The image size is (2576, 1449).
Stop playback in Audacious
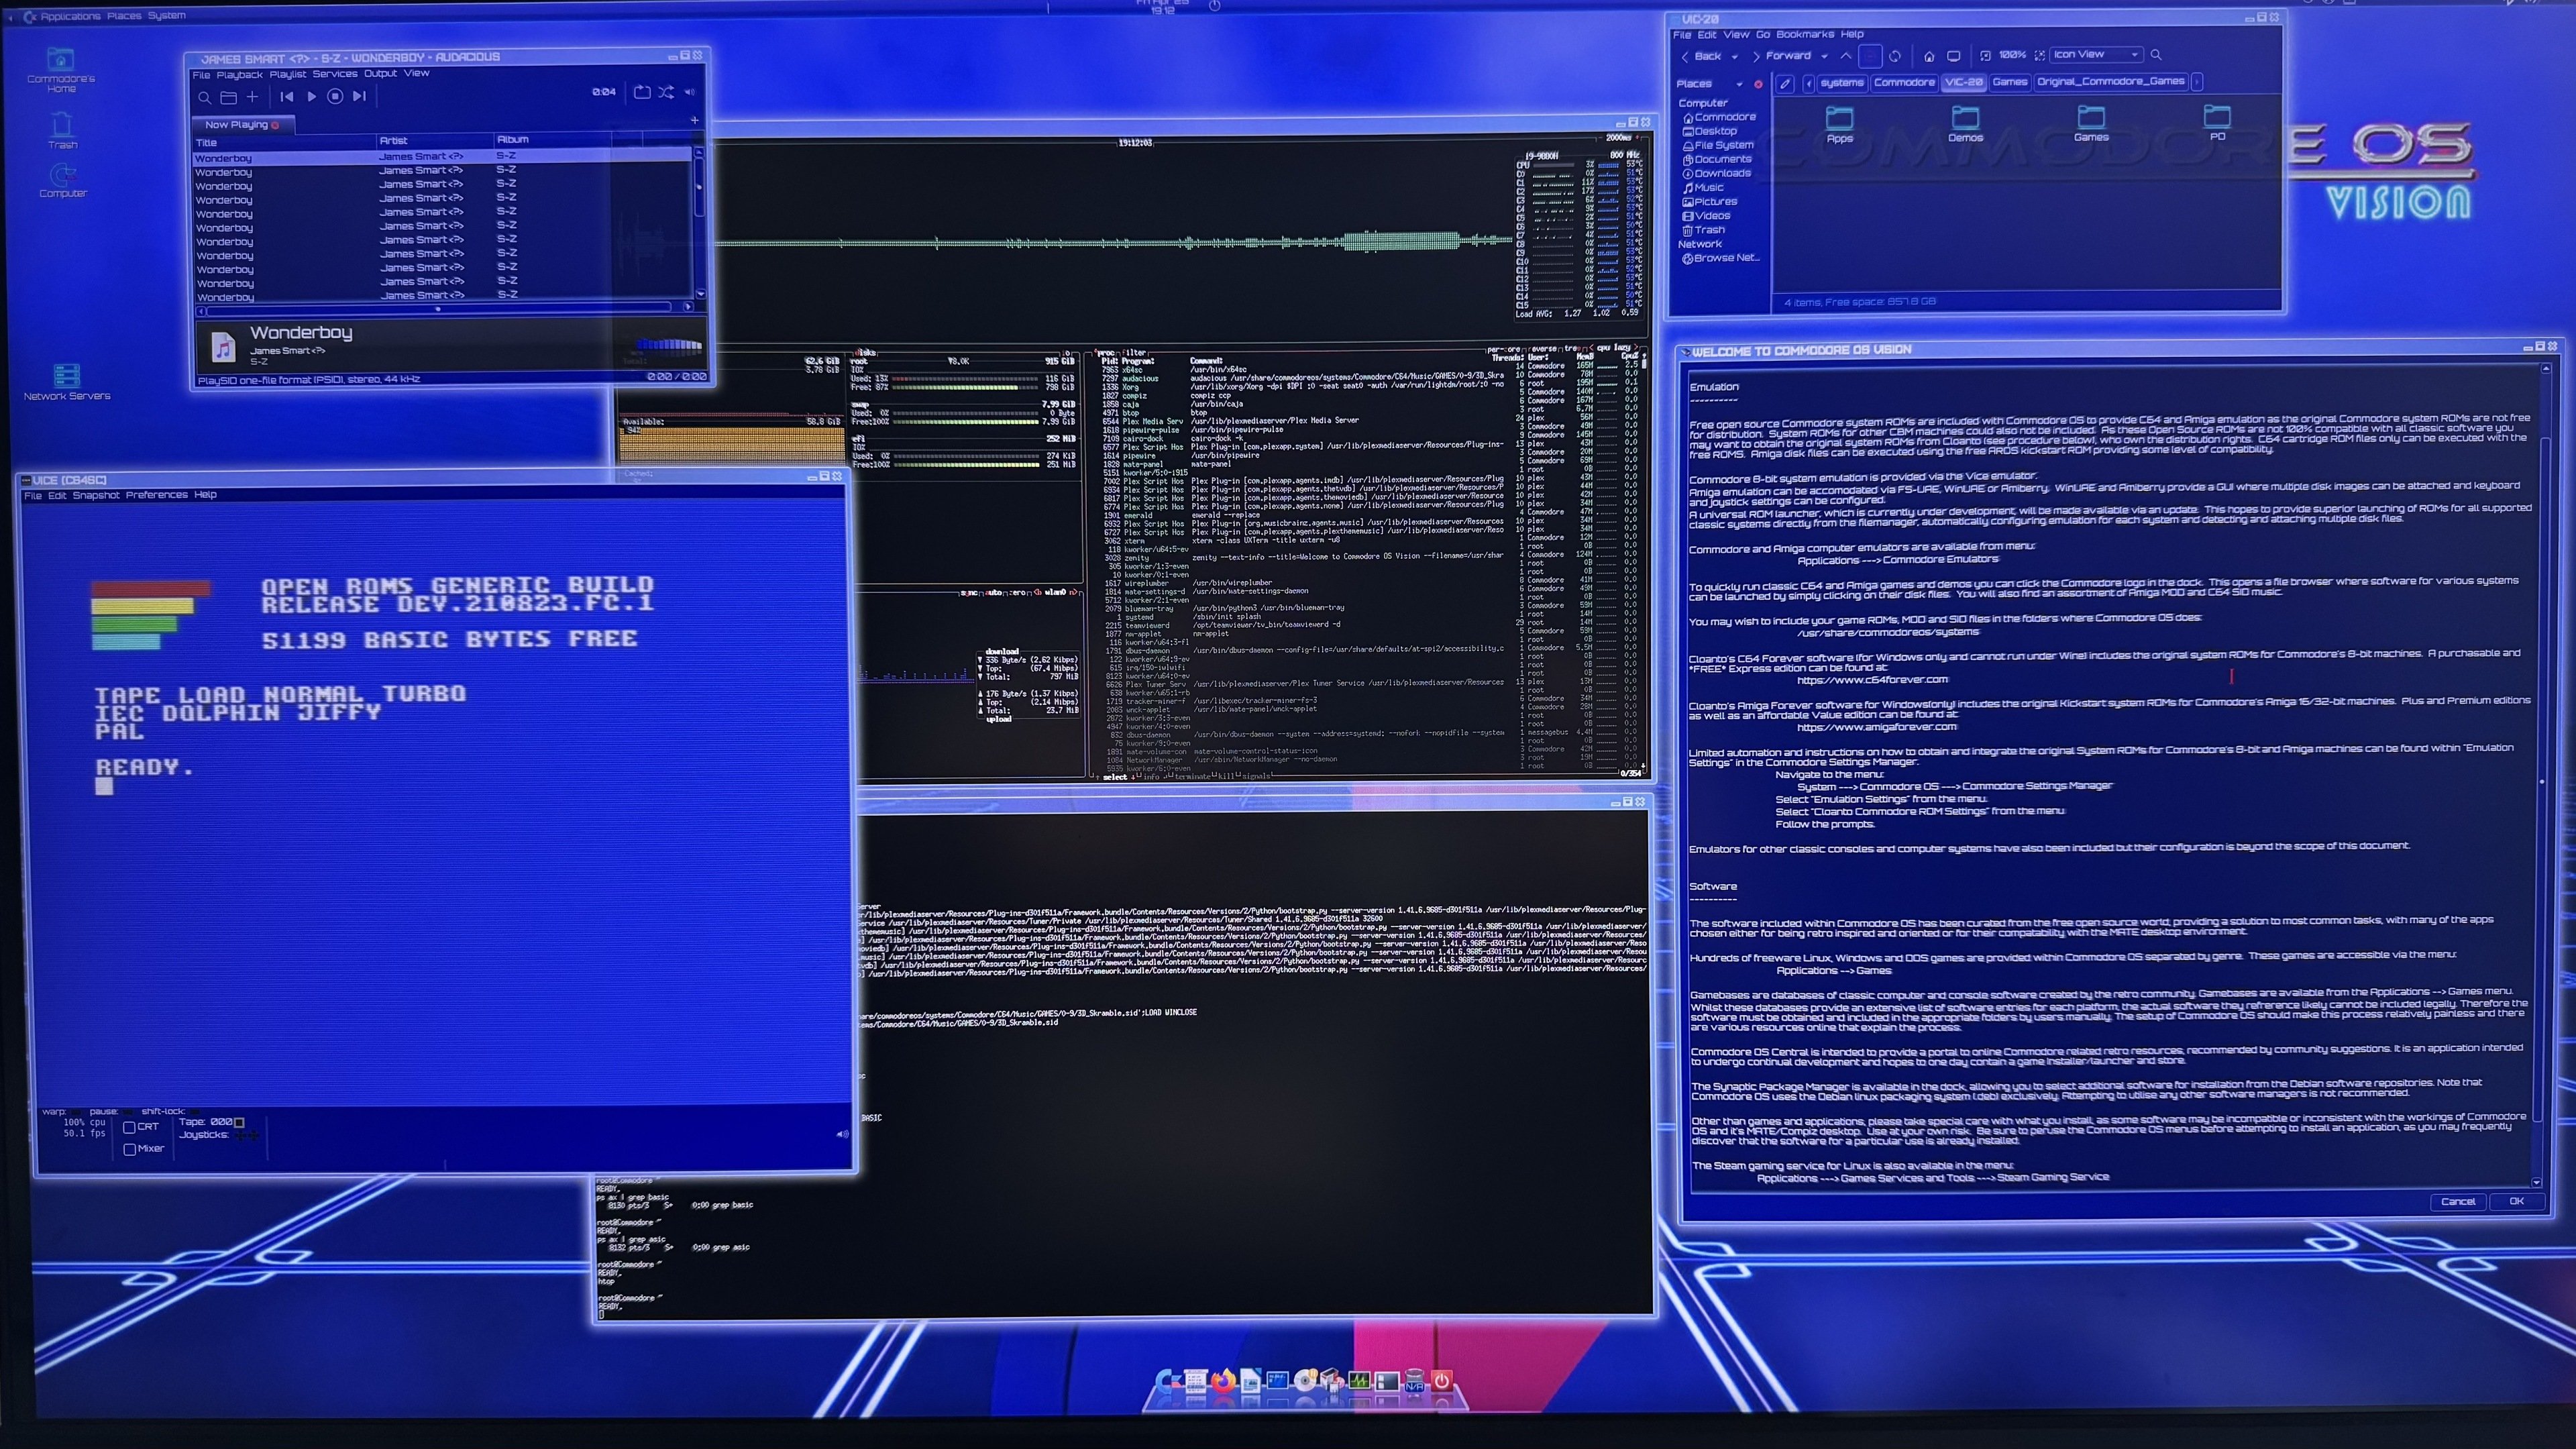point(335,97)
